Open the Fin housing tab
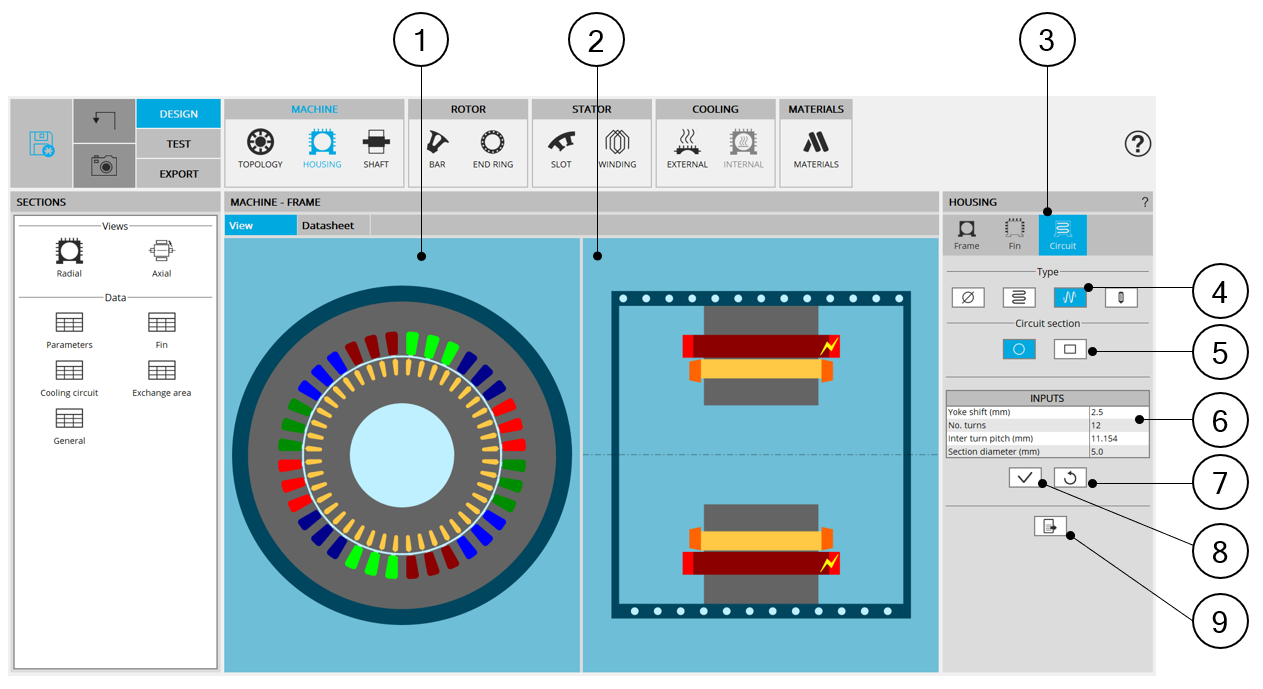Screen dimensions: 1263x689 tap(1014, 234)
